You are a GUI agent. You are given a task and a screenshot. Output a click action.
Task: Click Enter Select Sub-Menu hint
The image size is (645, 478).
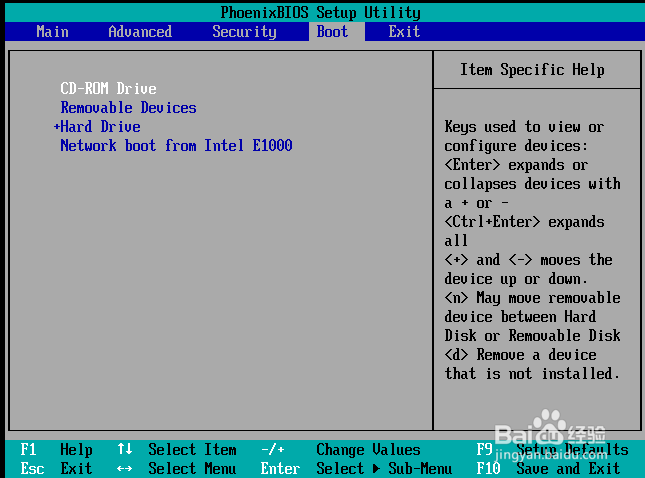pos(356,469)
